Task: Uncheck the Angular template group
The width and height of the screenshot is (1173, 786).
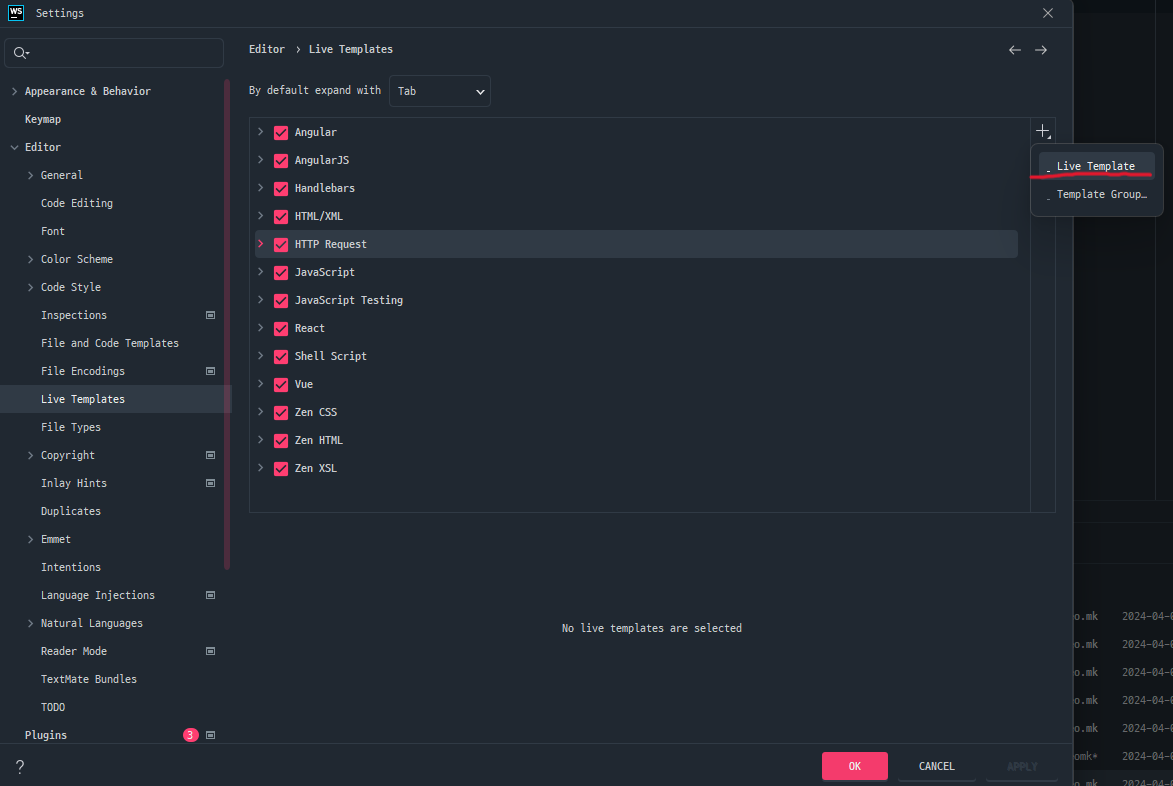Action: coord(281,132)
